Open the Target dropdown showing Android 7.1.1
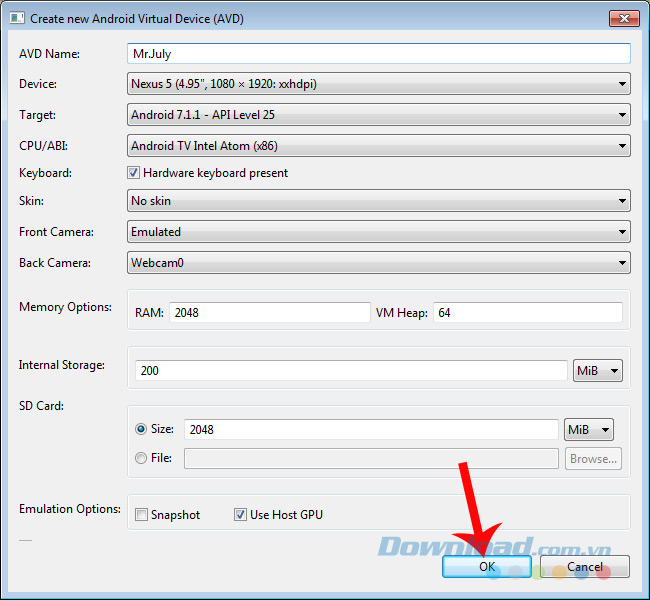This screenshot has height=600, width=650. 378,115
